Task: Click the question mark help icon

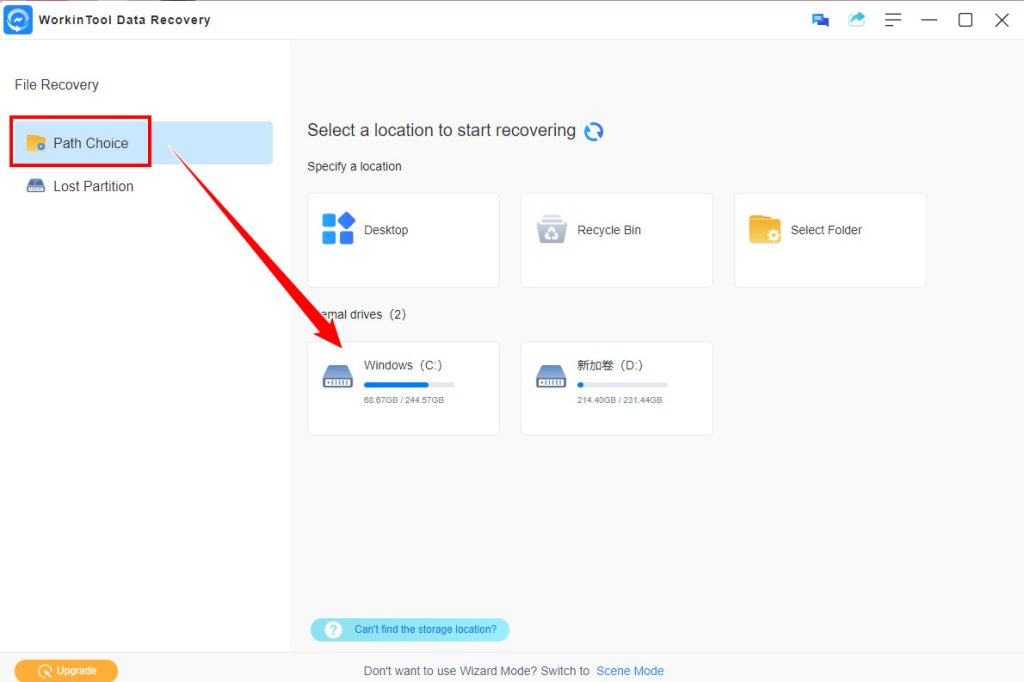Action: 332,630
